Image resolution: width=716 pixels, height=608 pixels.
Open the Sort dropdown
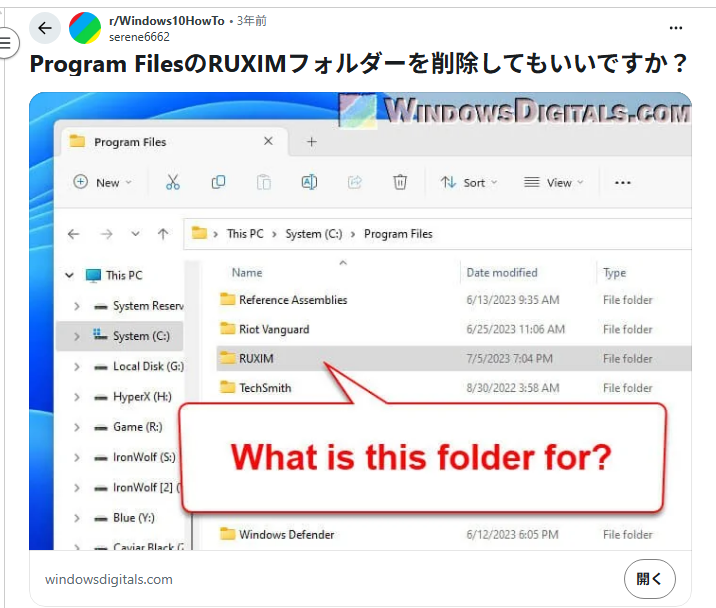tap(469, 183)
